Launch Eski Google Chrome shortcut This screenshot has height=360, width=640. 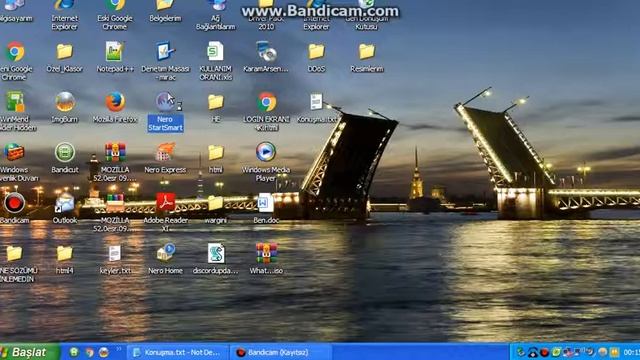(x=115, y=14)
